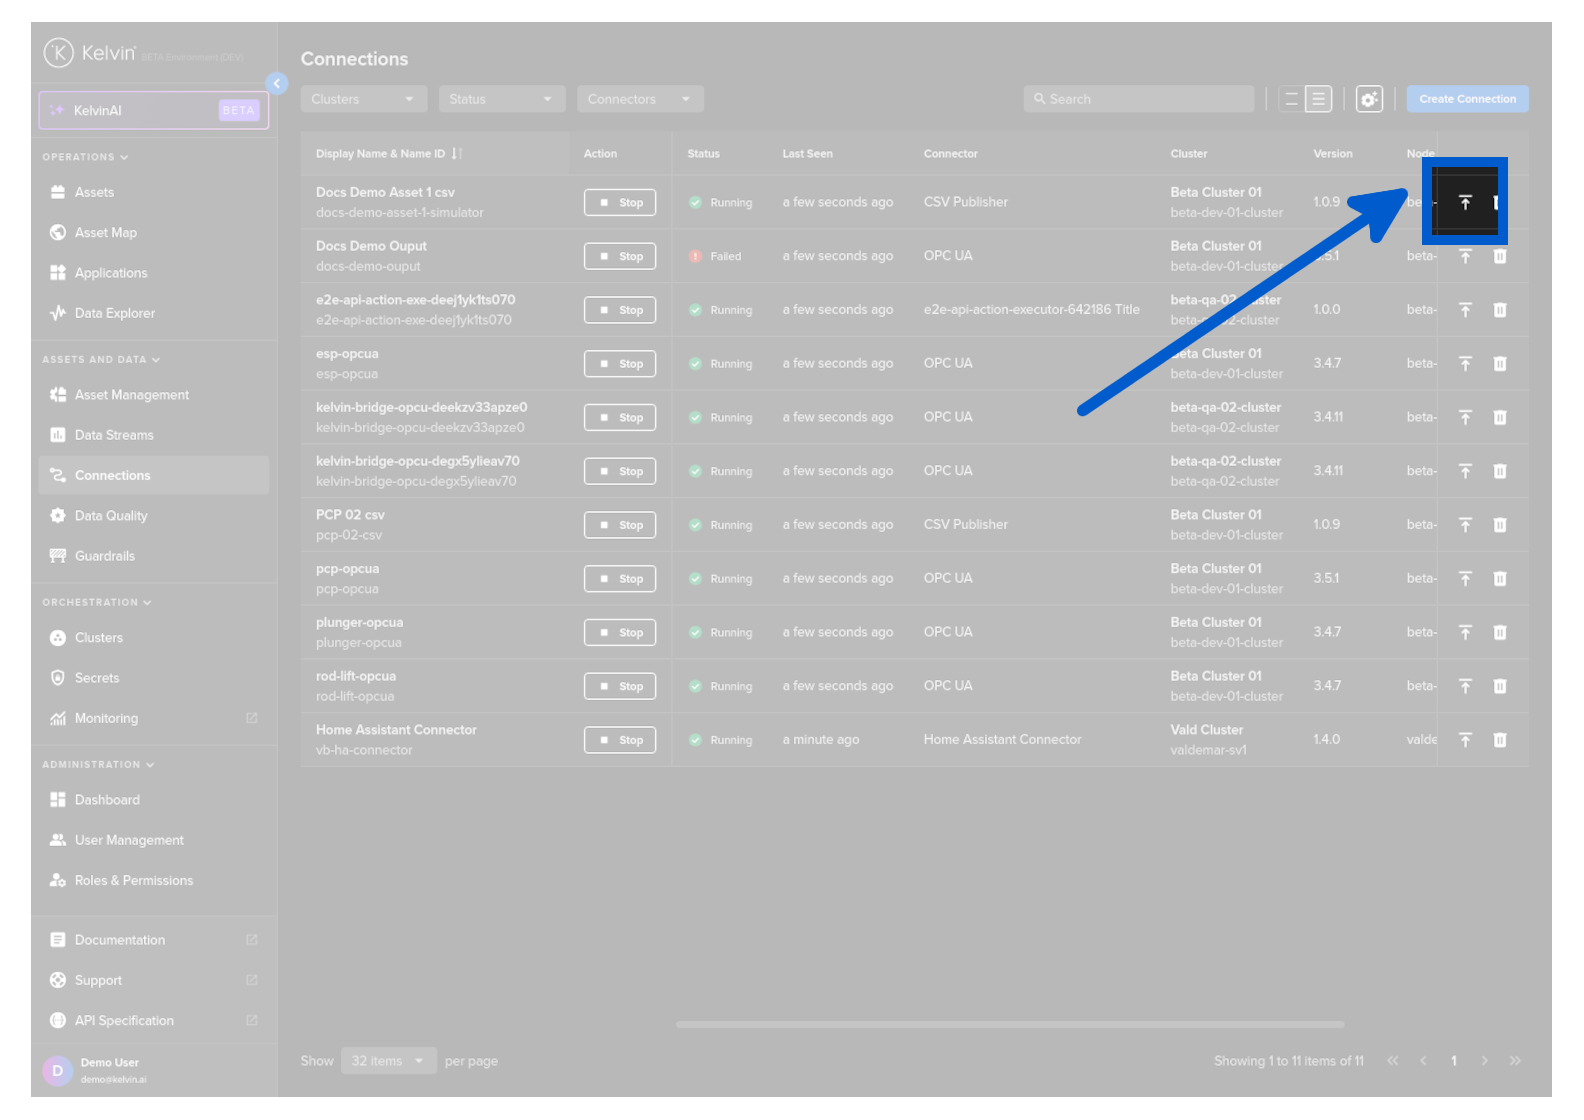Image resolution: width=1584 pixels, height=1120 pixels.
Task: Collapse the sidebar with arrow button
Action: tap(277, 84)
